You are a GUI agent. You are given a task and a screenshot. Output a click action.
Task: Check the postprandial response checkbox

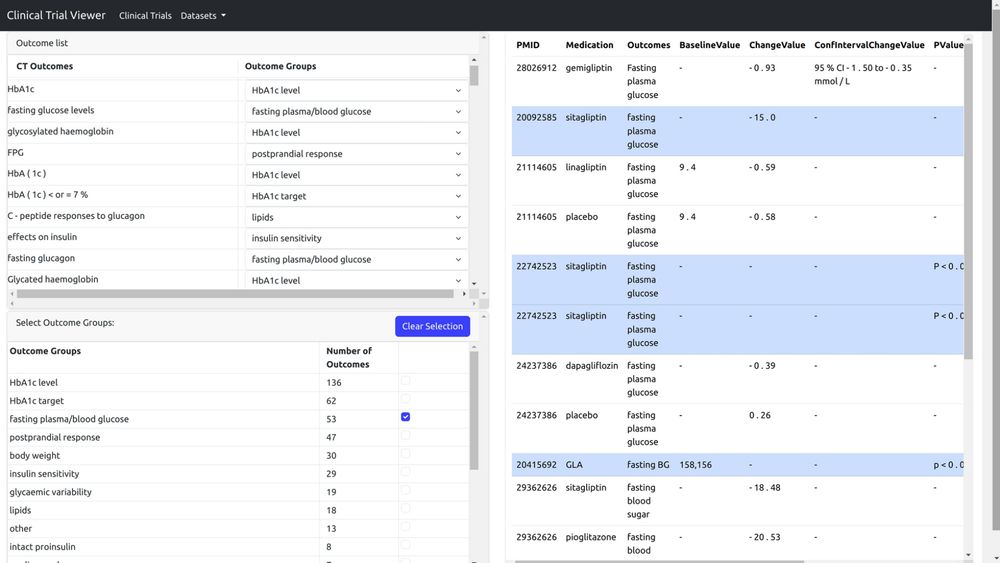point(406,435)
